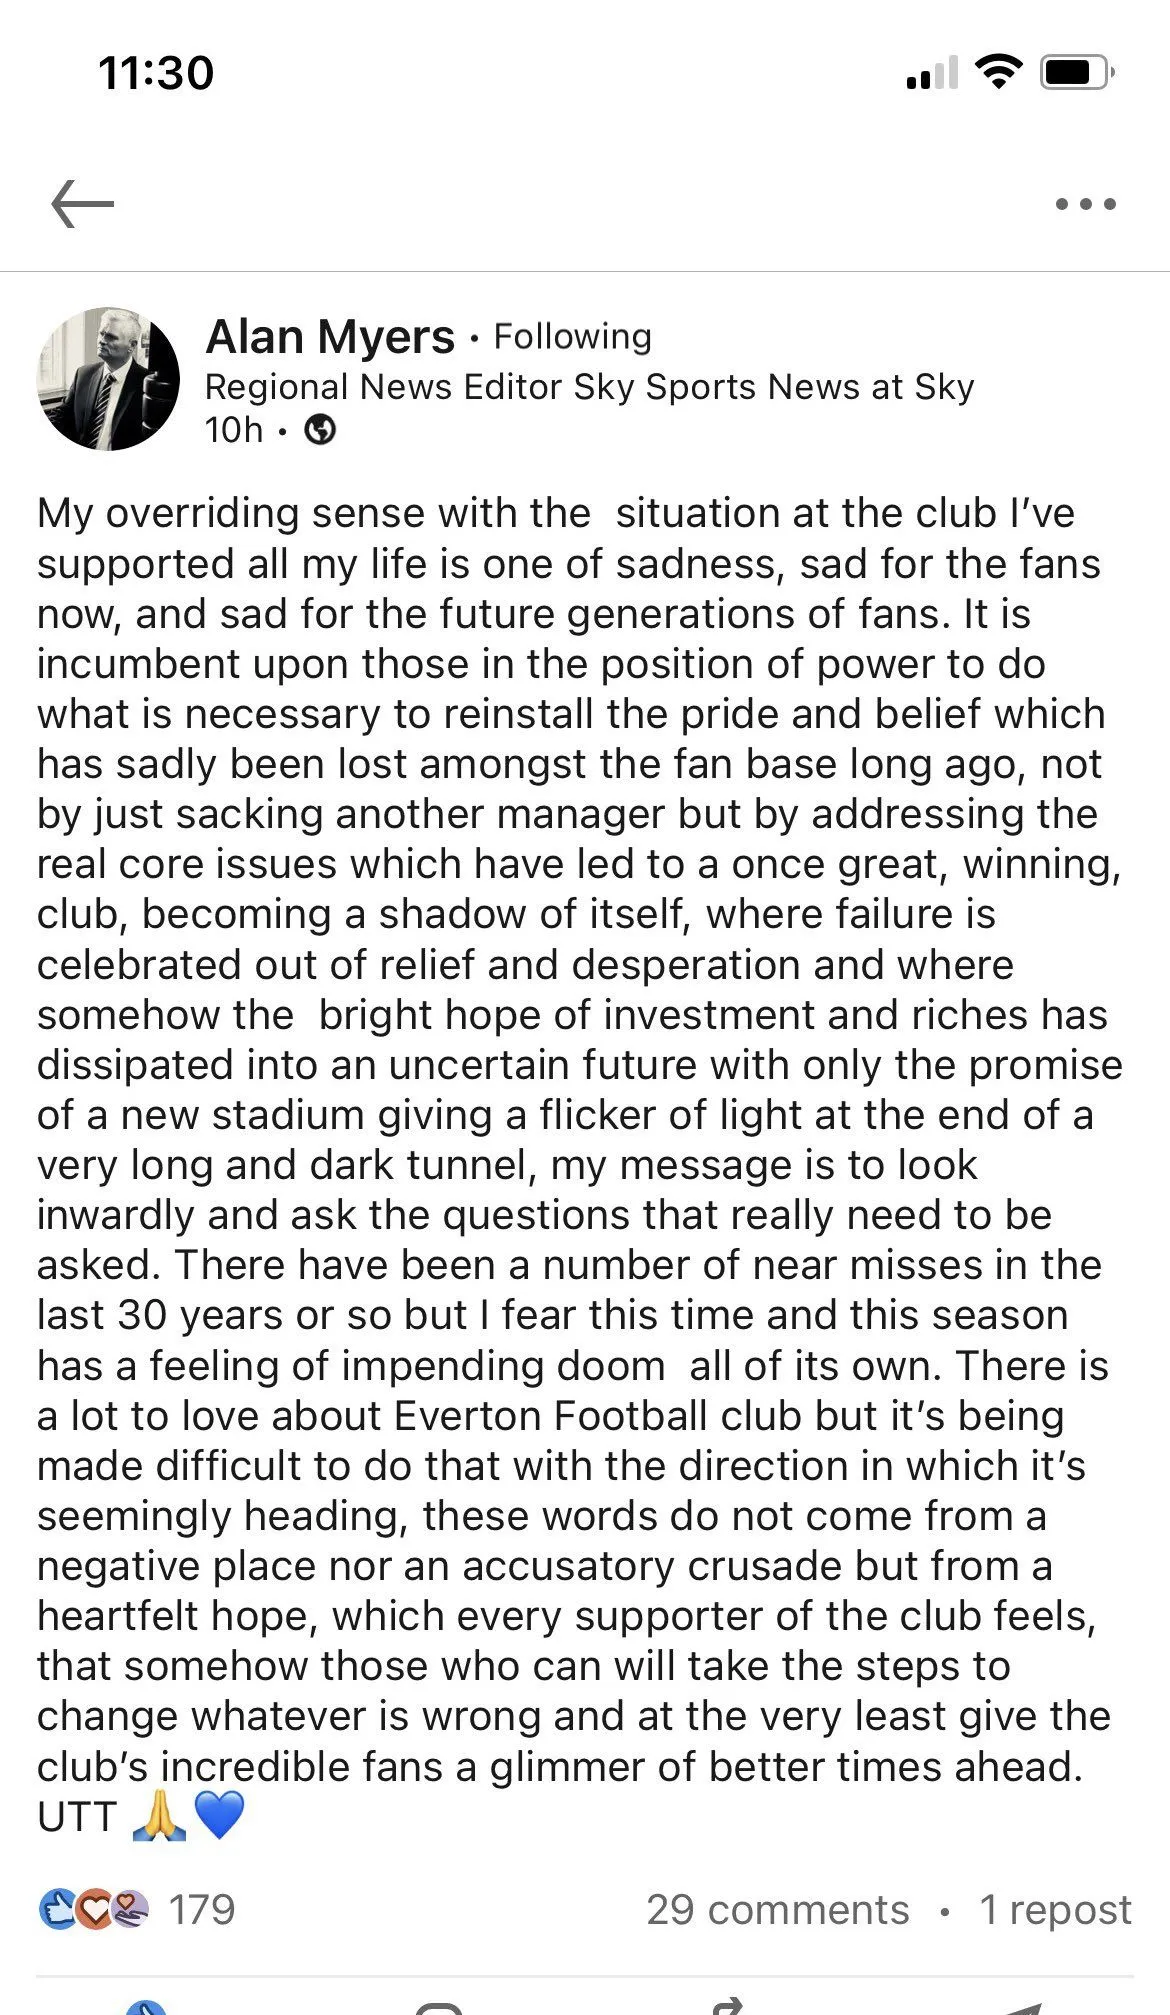Toggle the Following status for Alan Myers
1170x2015 pixels.
tap(572, 337)
